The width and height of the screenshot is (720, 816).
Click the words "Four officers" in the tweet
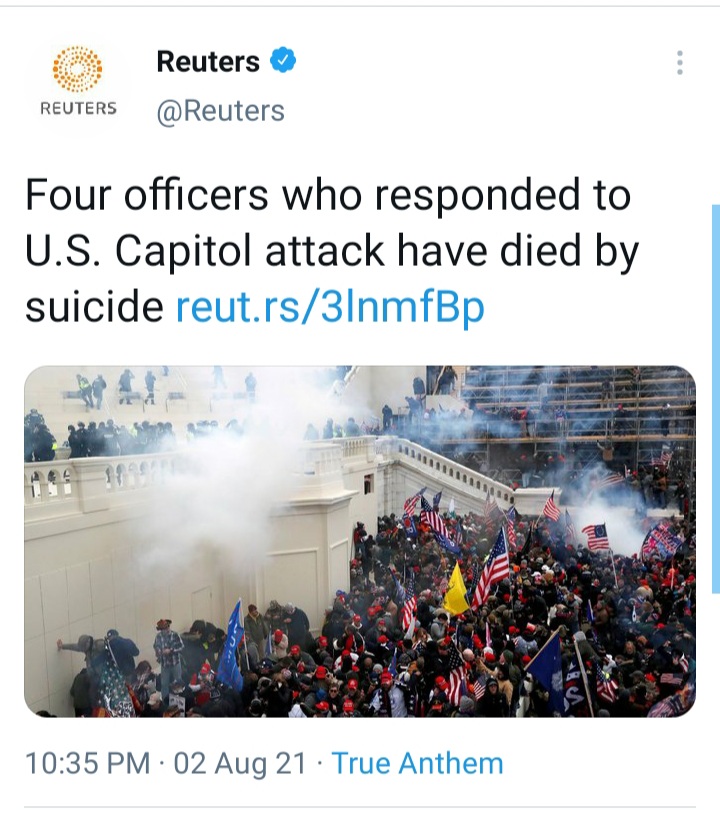click(x=147, y=195)
